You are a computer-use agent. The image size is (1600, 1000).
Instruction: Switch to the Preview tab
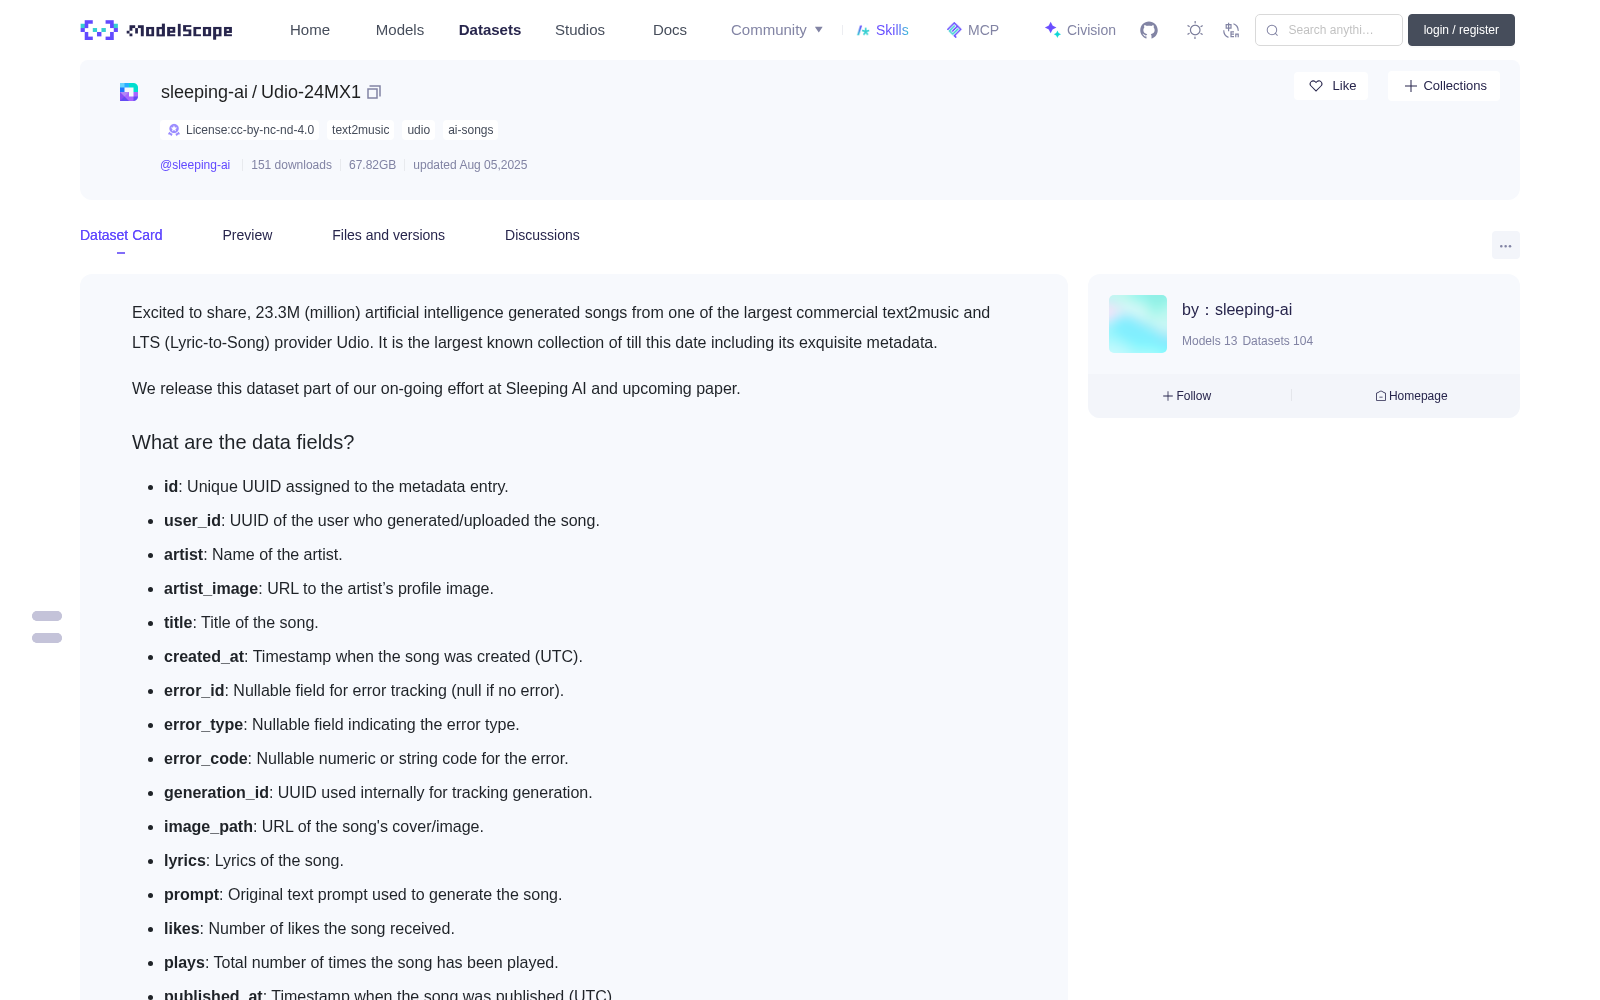247,235
